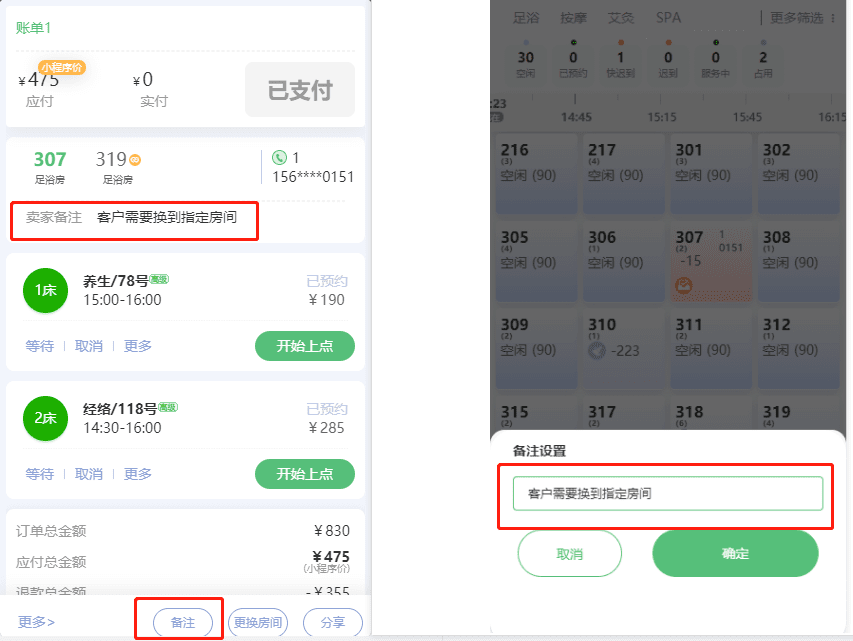Image resolution: width=853 pixels, height=641 pixels.
Task: Select room tile 308
Action: (799, 262)
